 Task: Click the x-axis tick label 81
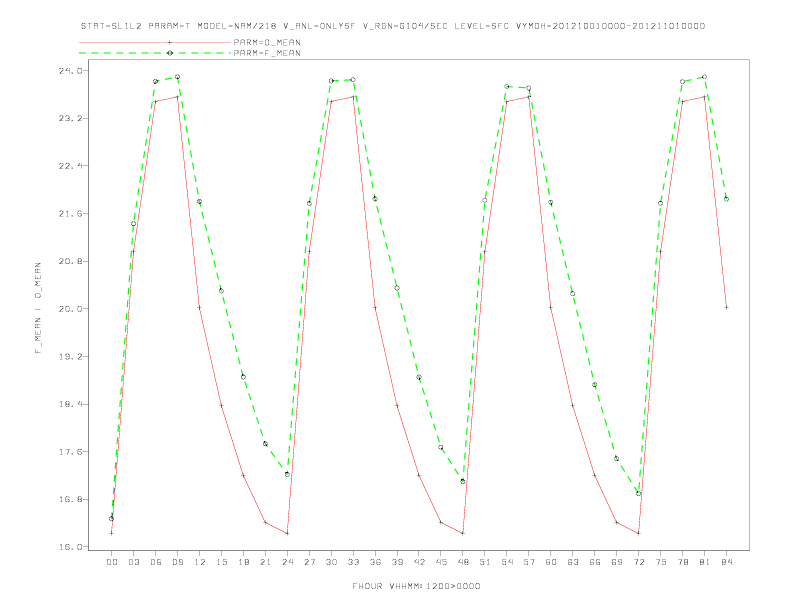pyautogui.click(x=705, y=562)
